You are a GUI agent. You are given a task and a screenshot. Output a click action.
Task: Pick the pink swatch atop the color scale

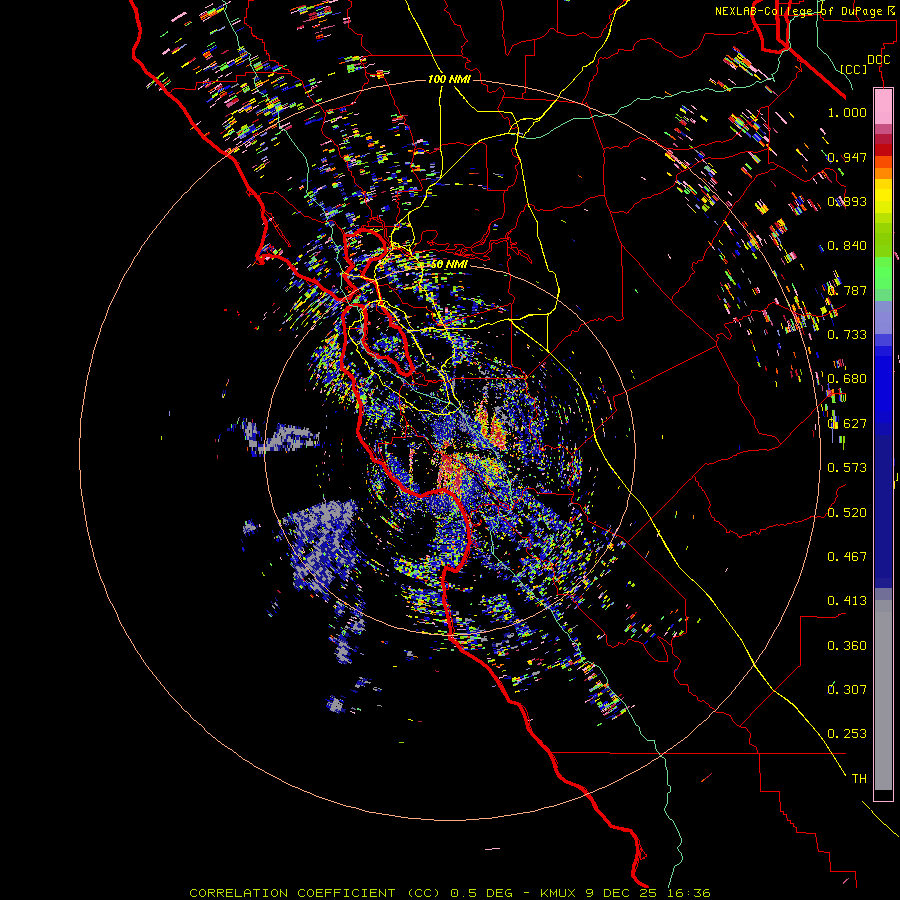point(883,106)
